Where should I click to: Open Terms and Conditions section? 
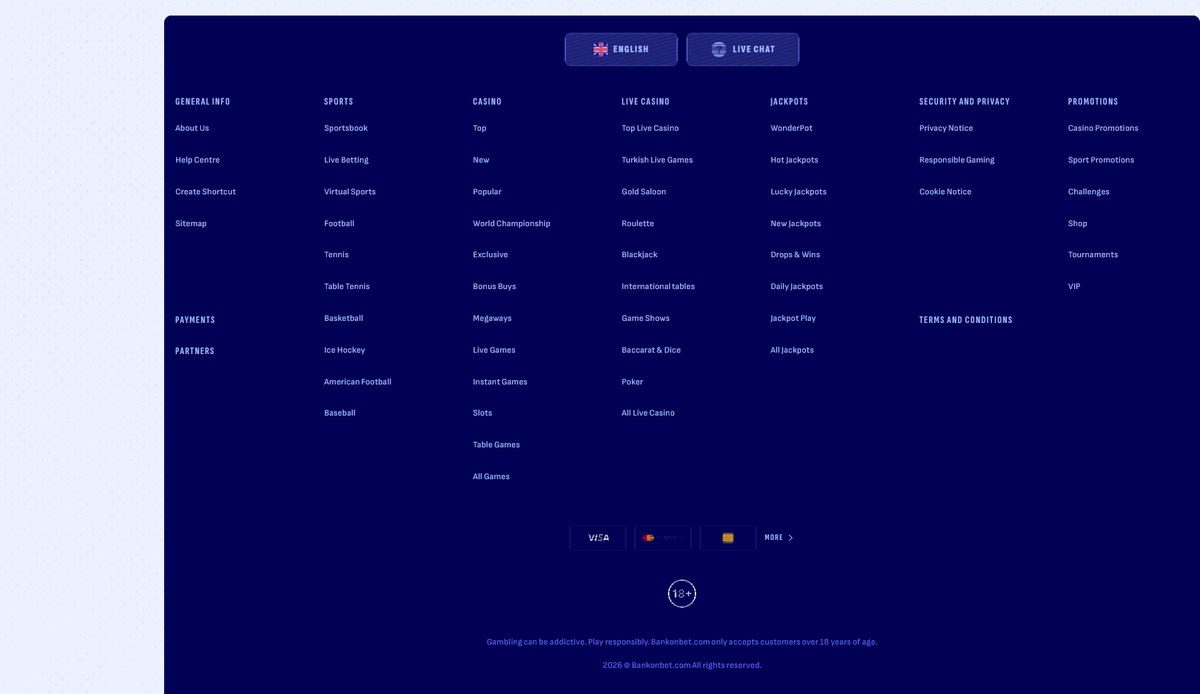click(966, 320)
